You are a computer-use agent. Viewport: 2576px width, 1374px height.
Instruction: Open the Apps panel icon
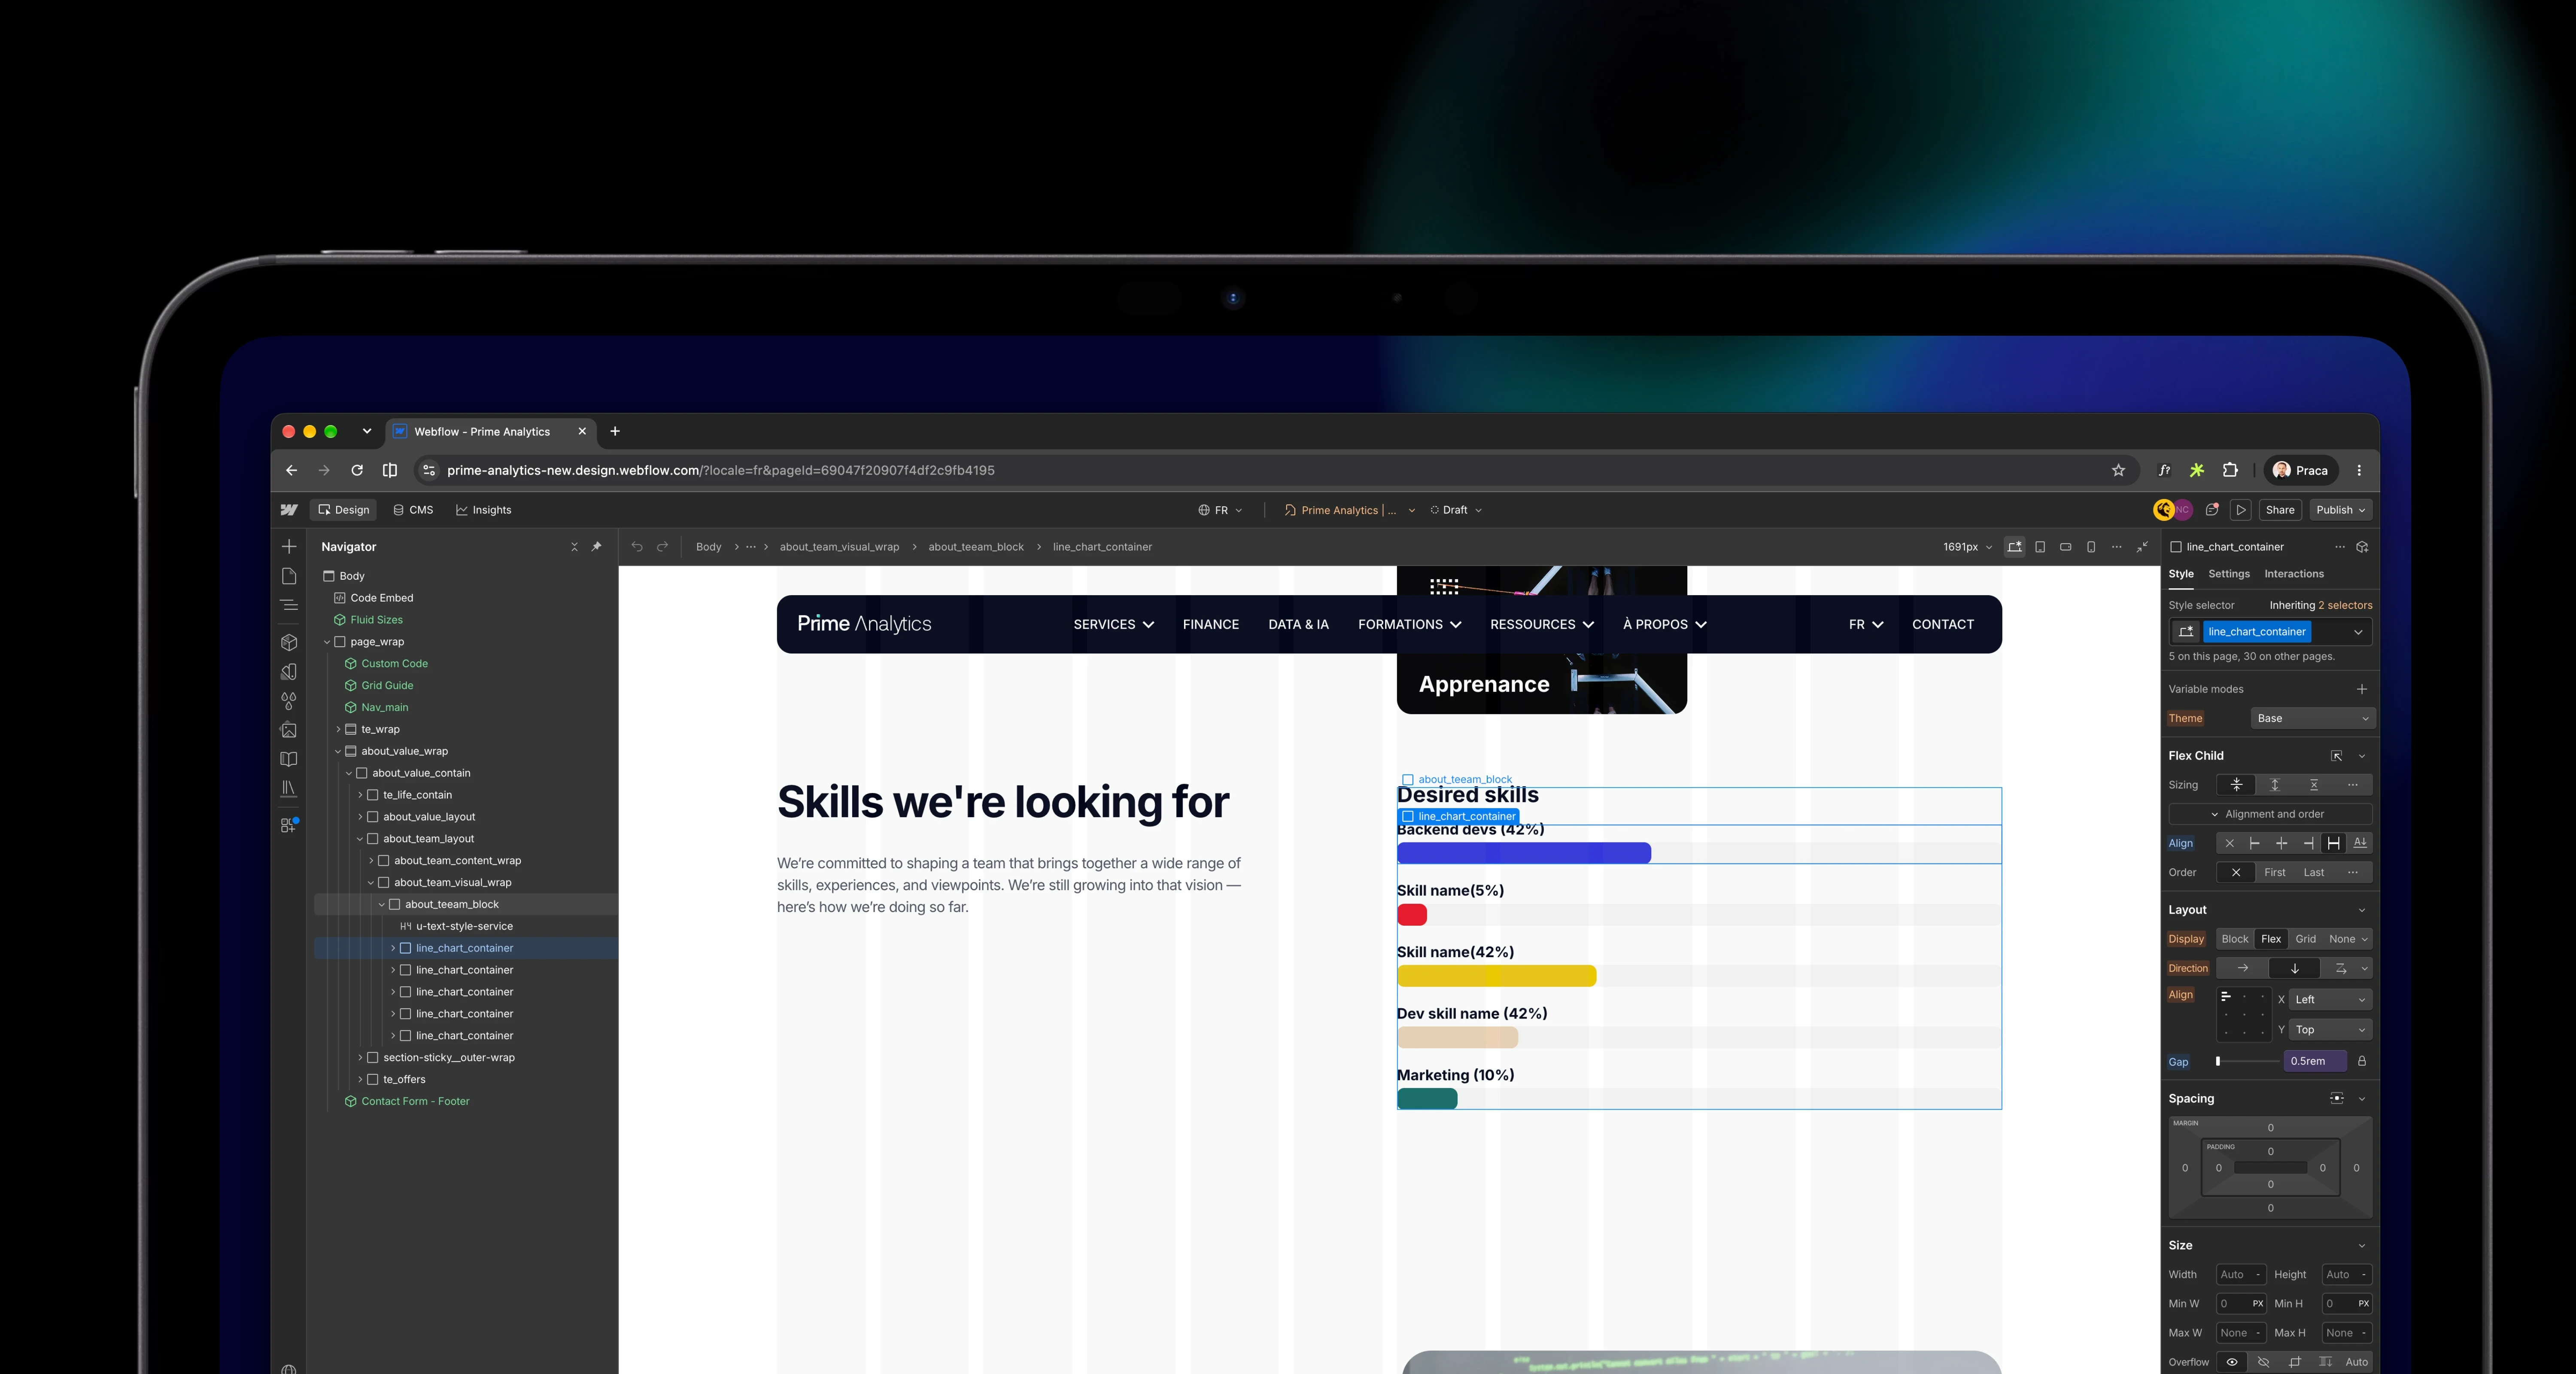pos(289,825)
